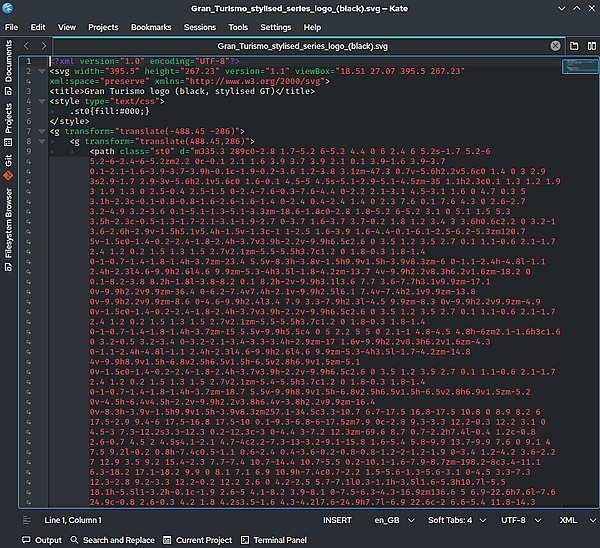Image resolution: width=600 pixels, height=548 pixels.
Task: Toggle the Output panel
Action: tap(41, 540)
